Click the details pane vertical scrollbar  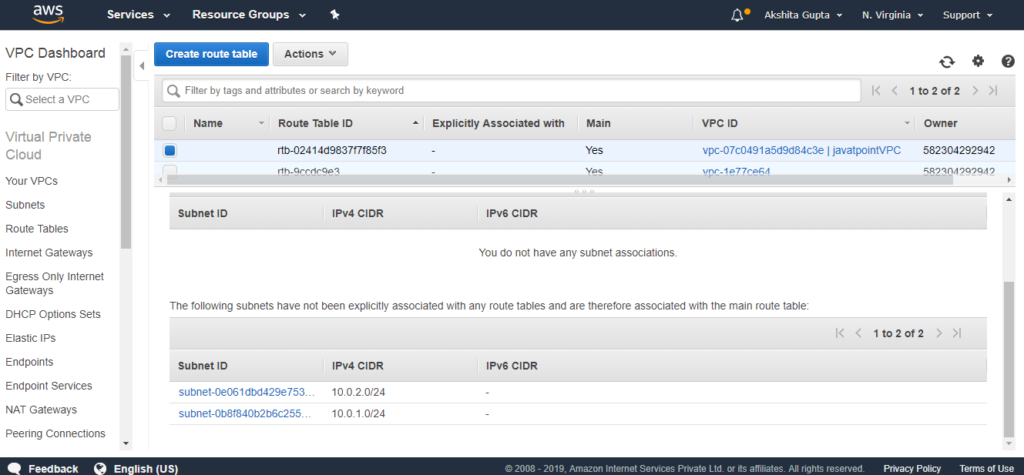click(1009, 359)
